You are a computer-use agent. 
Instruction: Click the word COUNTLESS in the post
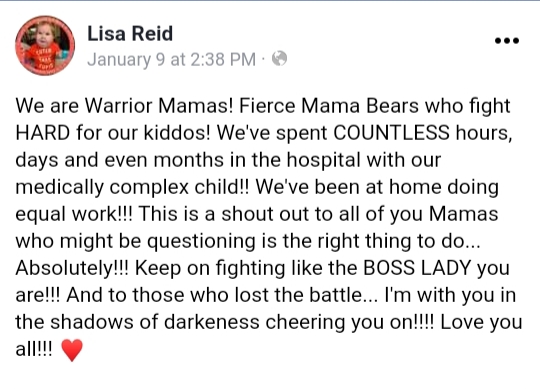click(x=391, y=133)
